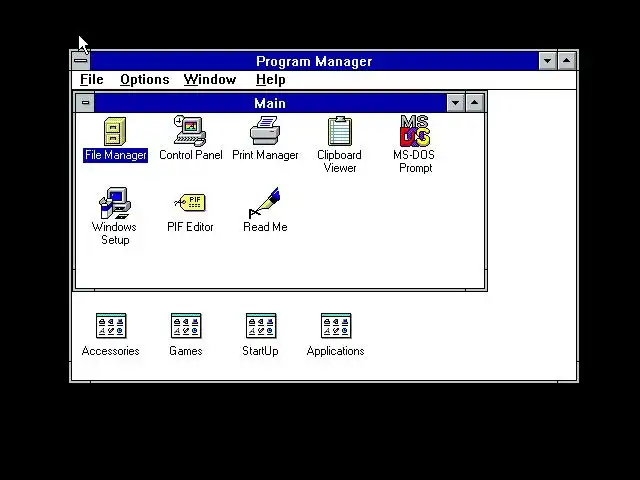Click the 'File Manager' label text
This screenshot has width=640, height=480.
116,155
